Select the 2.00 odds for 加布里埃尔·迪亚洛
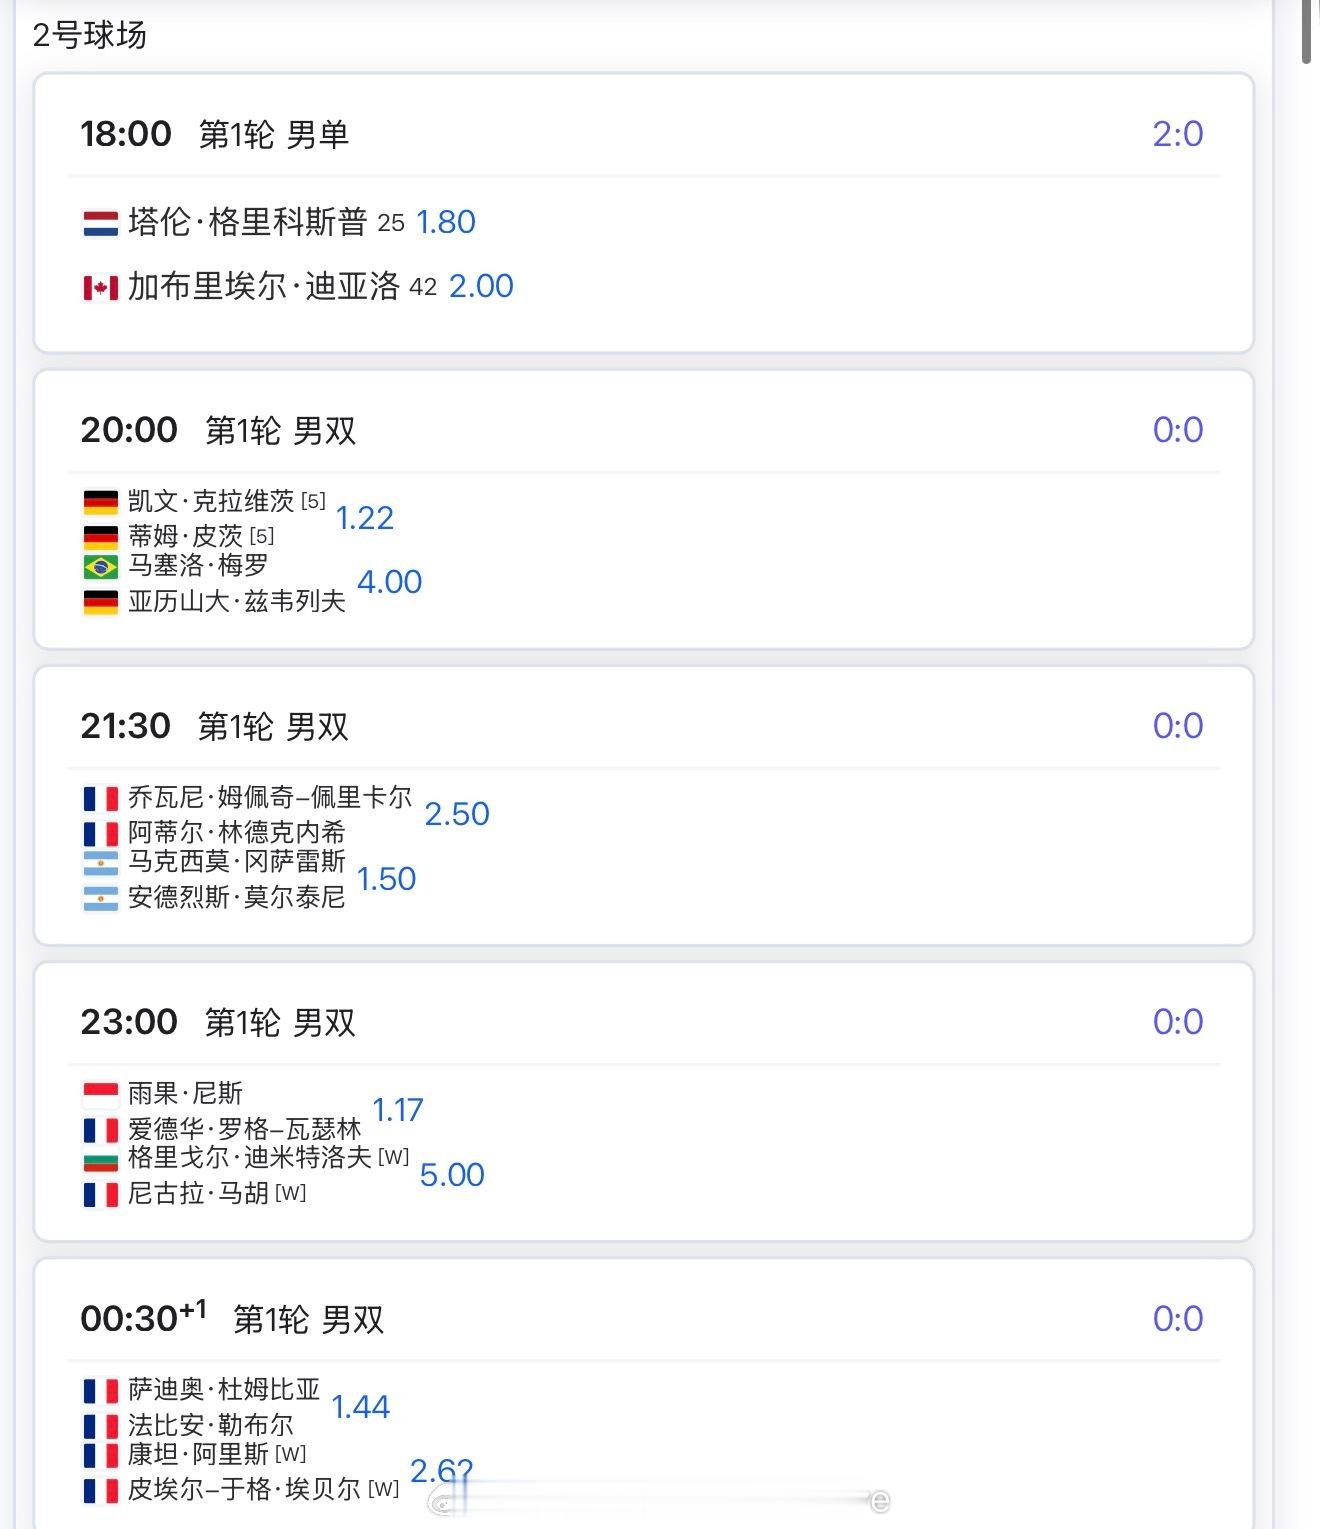 click(481, 286)
